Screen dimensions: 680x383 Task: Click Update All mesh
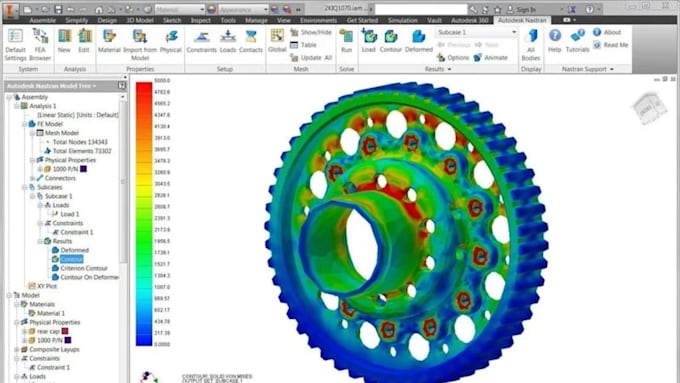[x=311, y=57]
